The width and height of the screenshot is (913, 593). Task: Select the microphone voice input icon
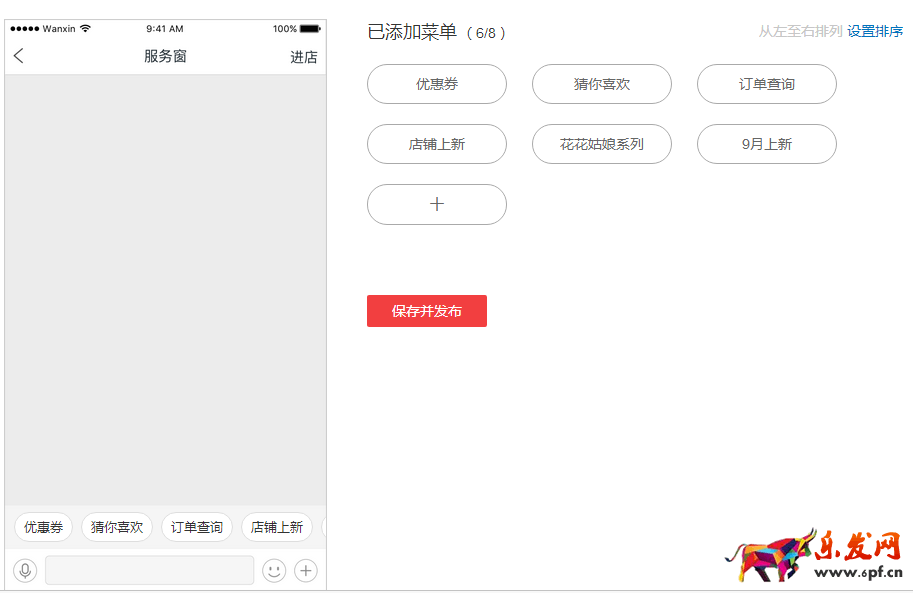point(25,570)
